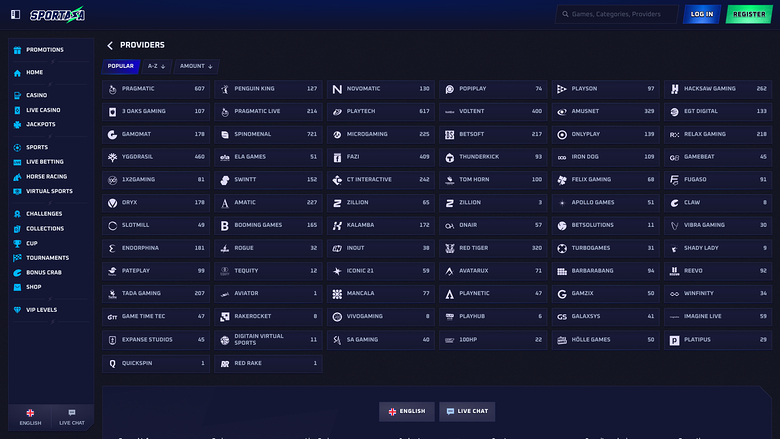Click the Booming Games B logo
This screenshot has width=780, height=439.
225,225
